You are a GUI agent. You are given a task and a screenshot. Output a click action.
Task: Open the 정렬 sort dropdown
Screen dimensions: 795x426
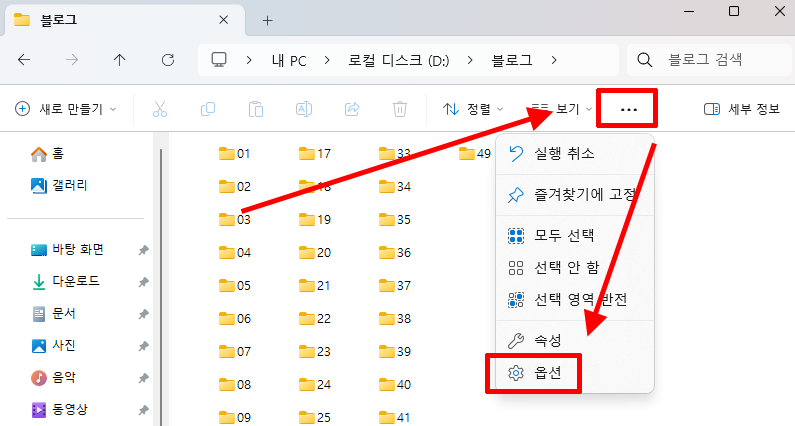[473, 109]
